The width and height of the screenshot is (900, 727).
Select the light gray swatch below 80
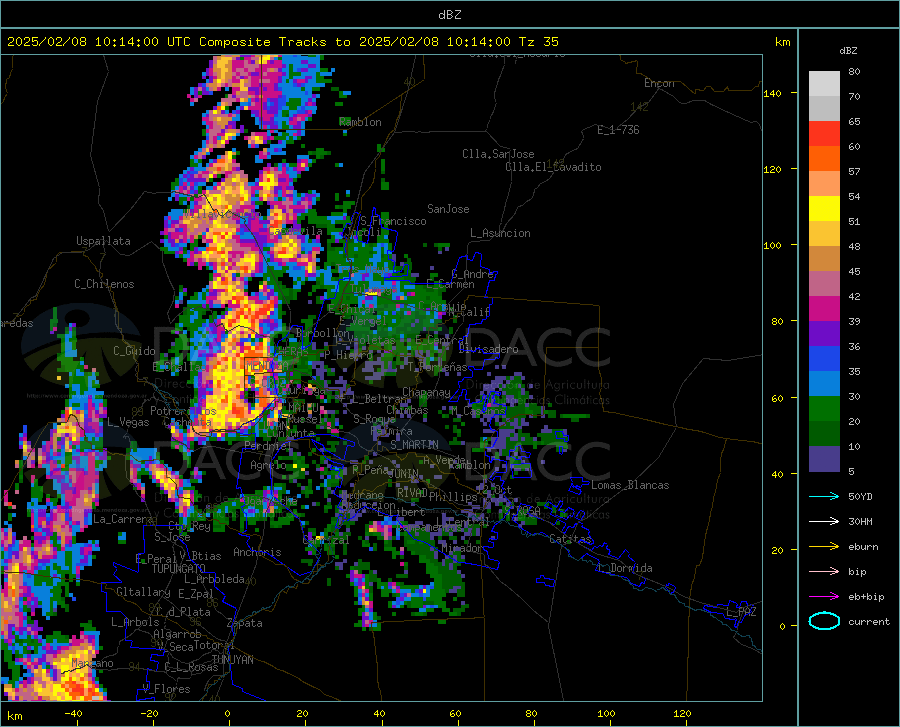(x=824, y=84)
